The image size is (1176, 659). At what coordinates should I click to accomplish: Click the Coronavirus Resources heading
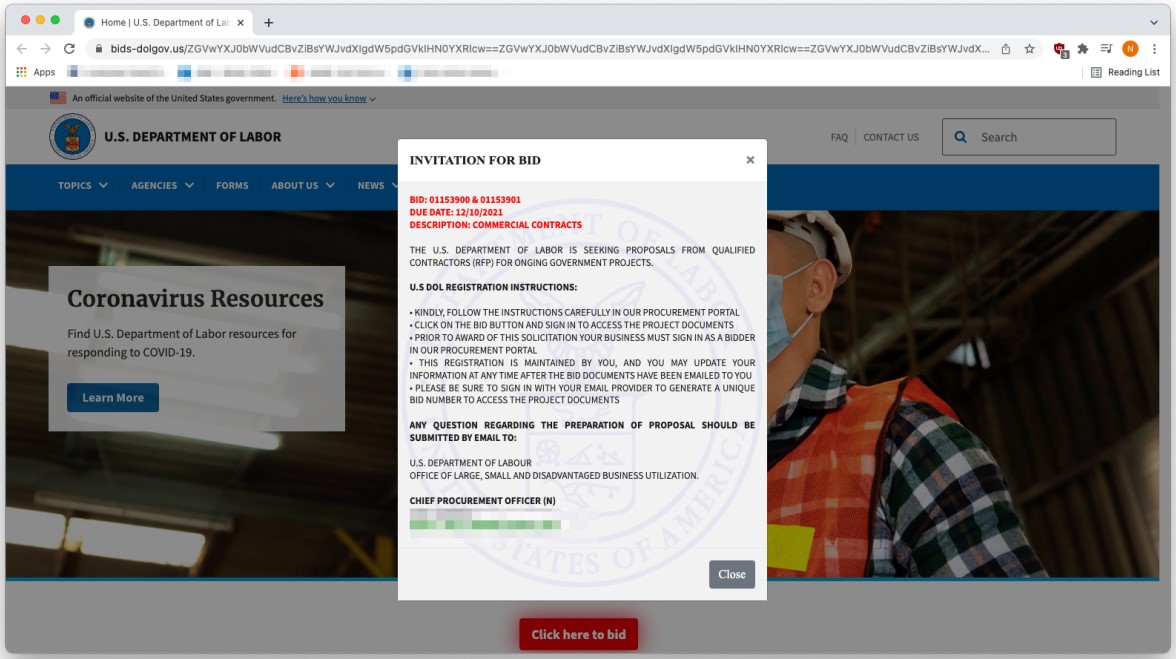pos(195,298)
